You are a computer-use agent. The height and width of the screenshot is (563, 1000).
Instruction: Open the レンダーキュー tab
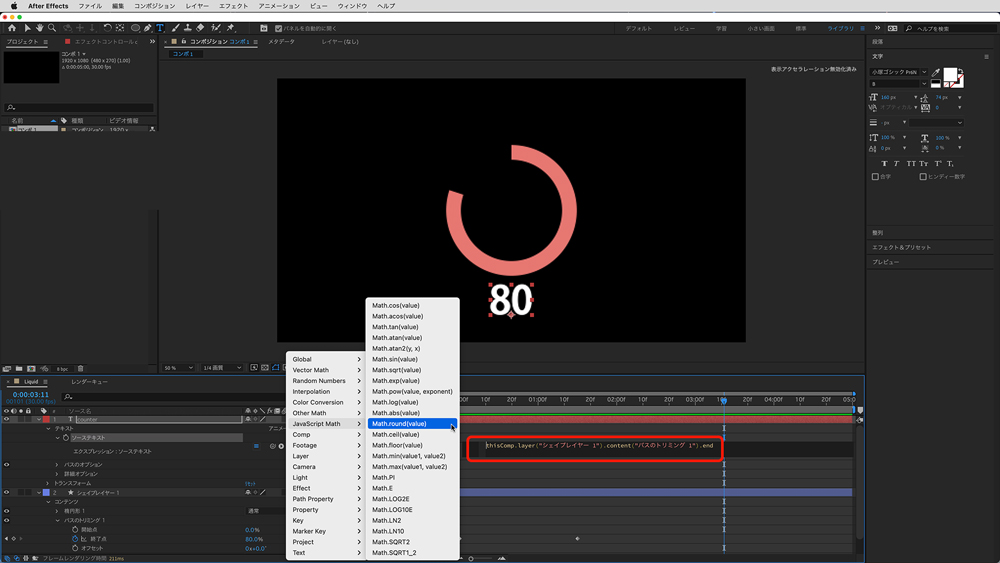coord(89,382)
